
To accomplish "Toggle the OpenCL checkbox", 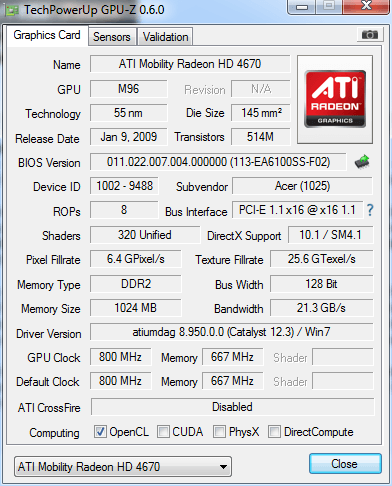I will (100, 431).
